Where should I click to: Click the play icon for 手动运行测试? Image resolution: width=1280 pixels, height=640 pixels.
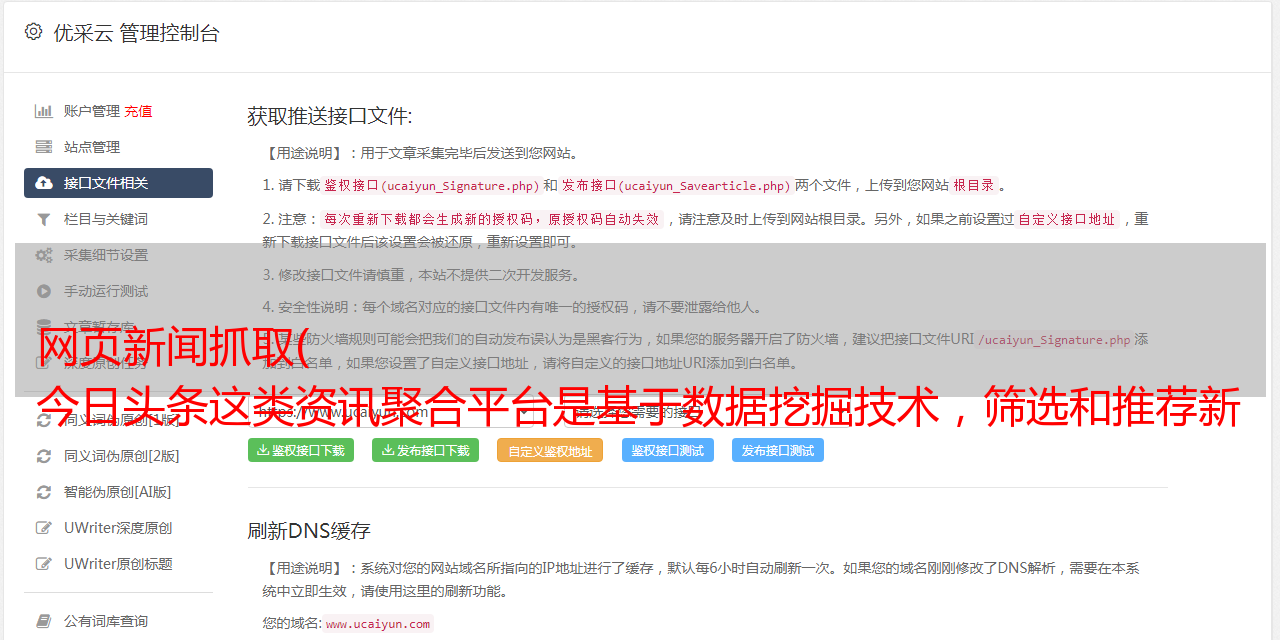[x=44, y=291]
